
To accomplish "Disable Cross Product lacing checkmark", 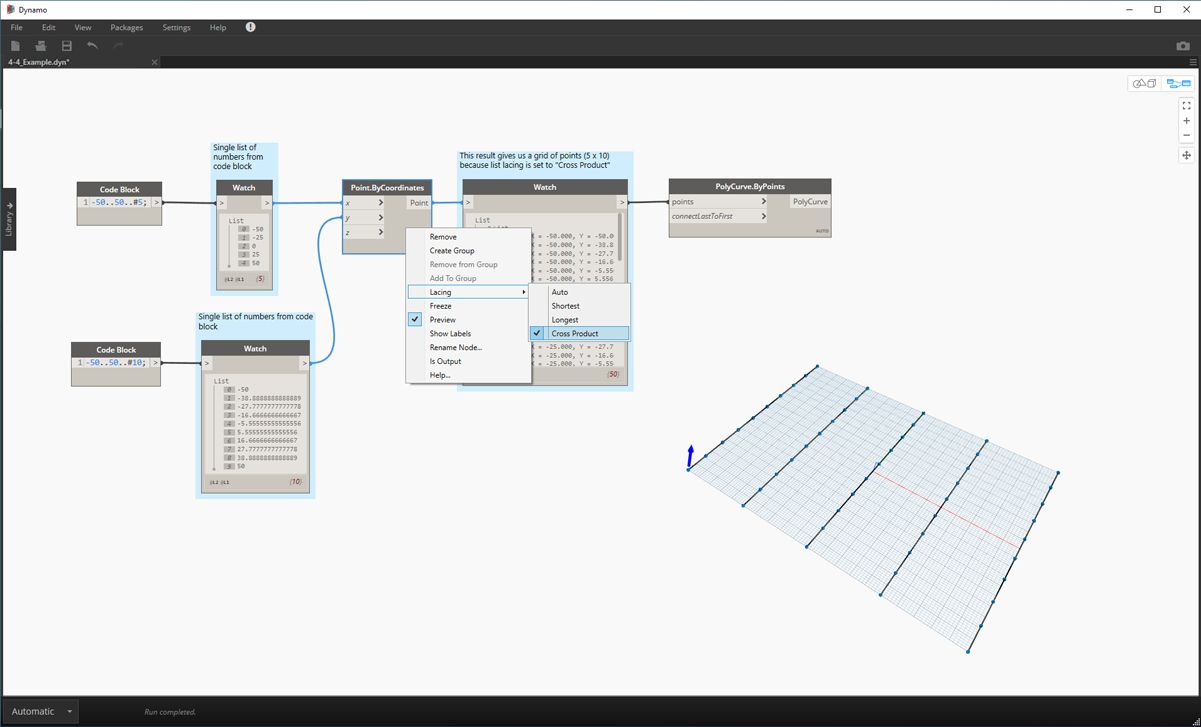I will 538,333.
